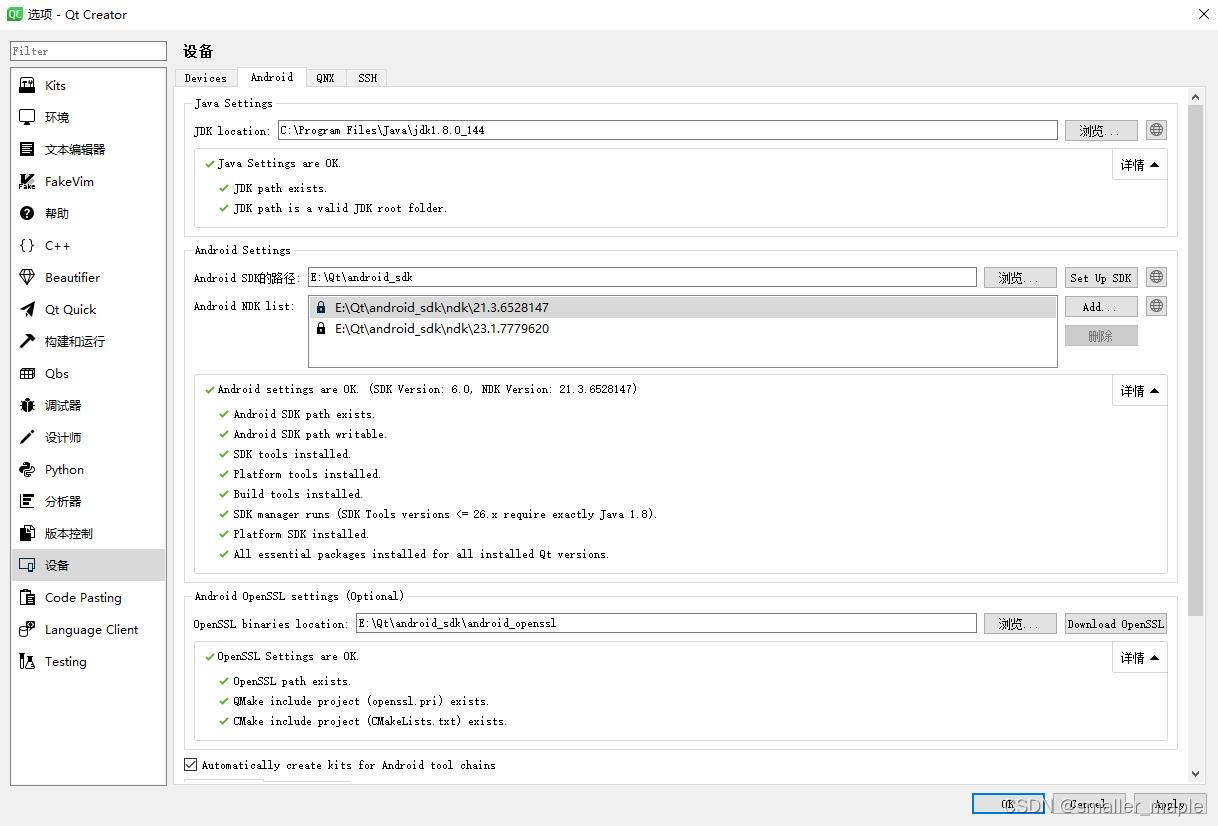Select NDK 21.3.6528147 in the list

[682, 308]
